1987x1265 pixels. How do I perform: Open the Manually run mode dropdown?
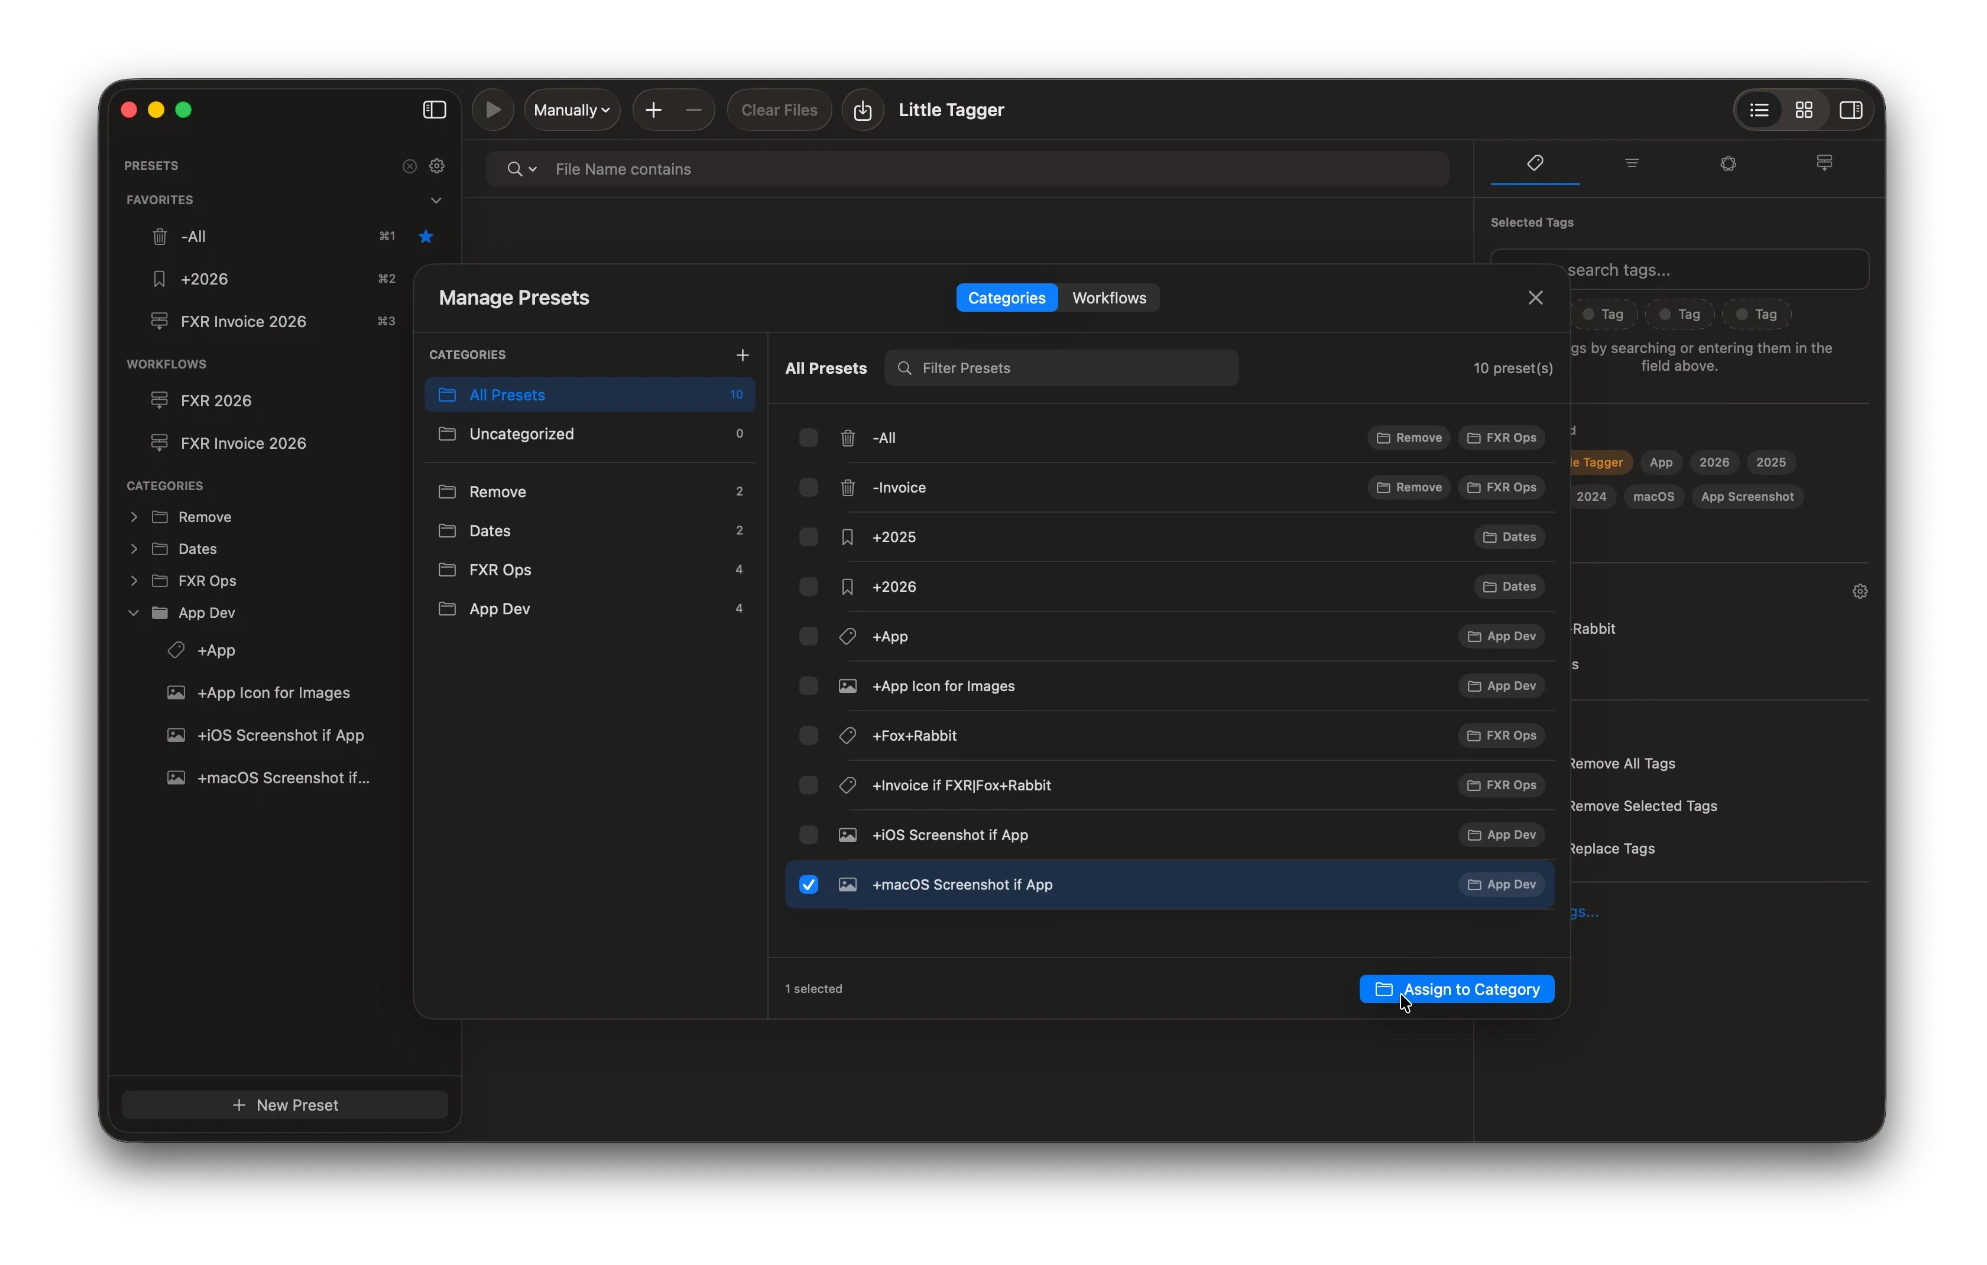pyautogui.click(x=572, y=110)
